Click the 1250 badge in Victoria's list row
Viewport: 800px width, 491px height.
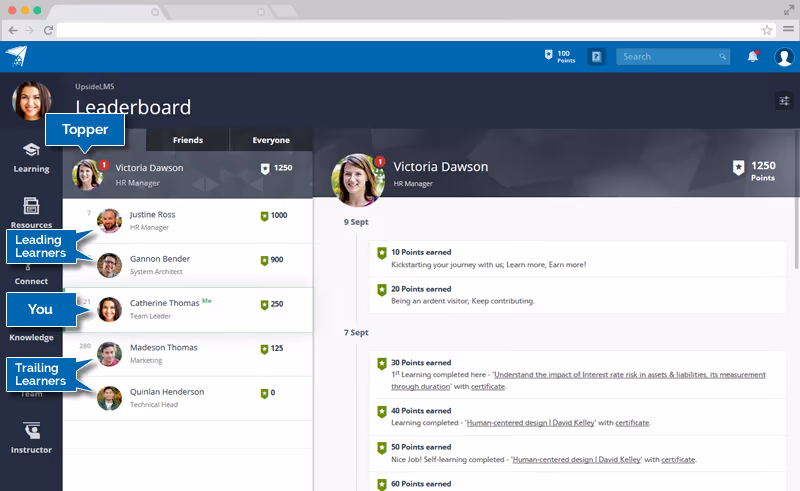277,168
